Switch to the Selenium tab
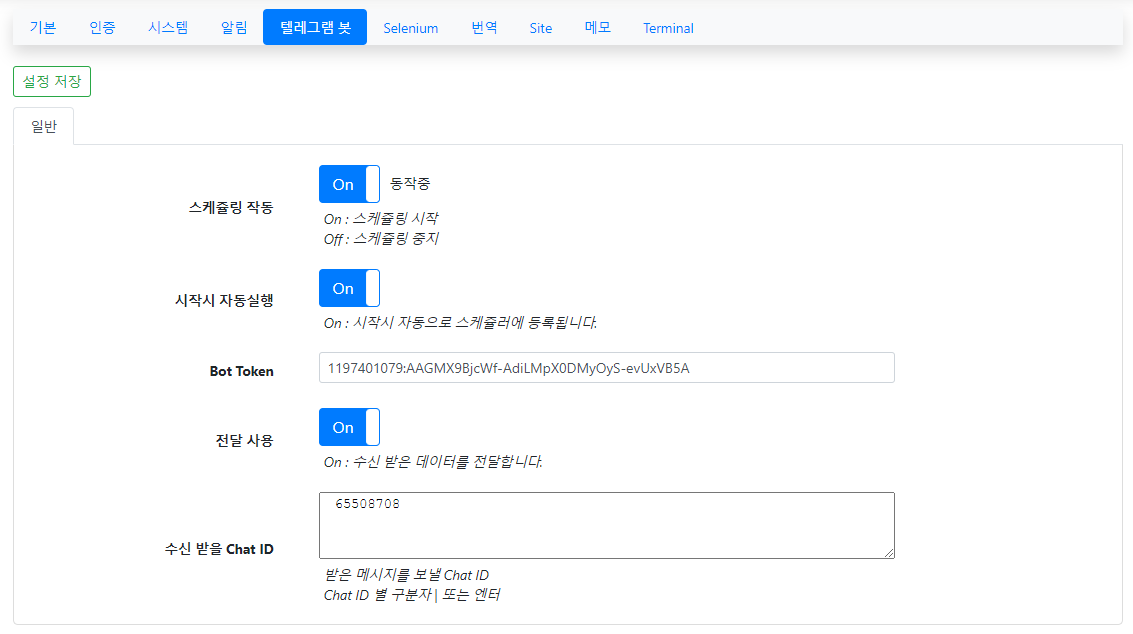The width and height of the screenshot is (1133, 634). [411, 28]
